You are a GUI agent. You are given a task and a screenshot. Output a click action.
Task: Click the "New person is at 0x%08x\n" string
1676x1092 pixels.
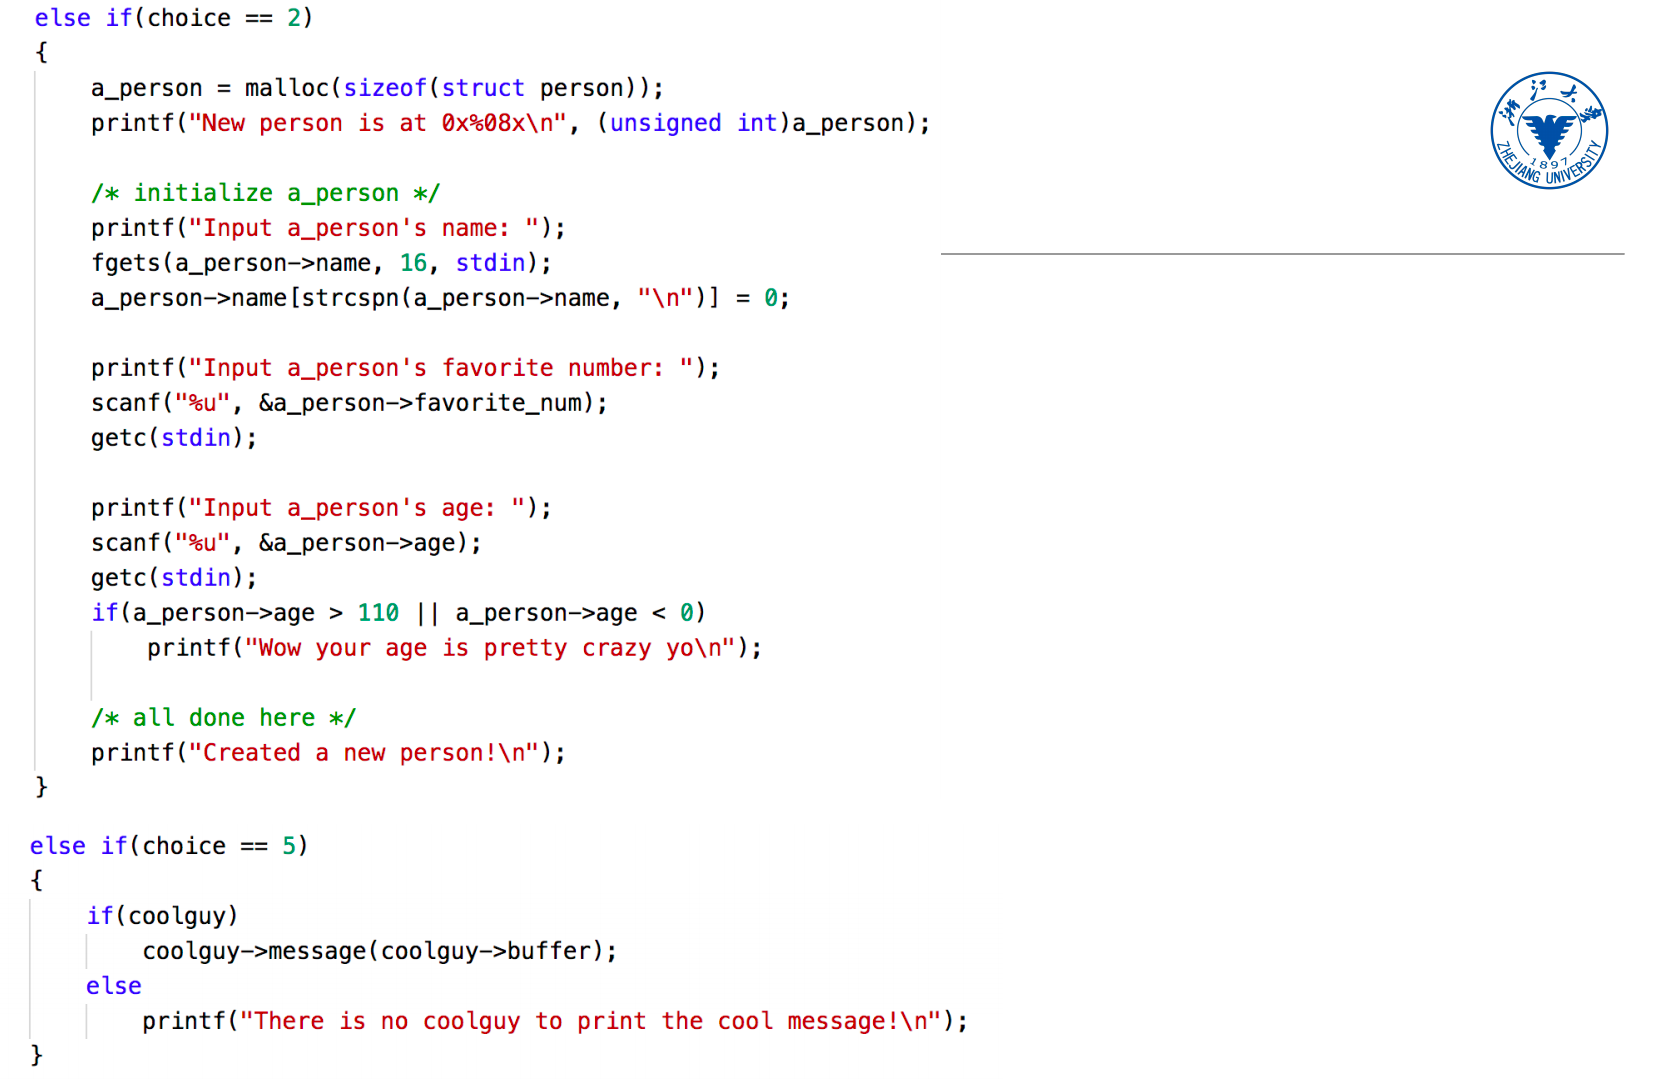coord(378,123)
